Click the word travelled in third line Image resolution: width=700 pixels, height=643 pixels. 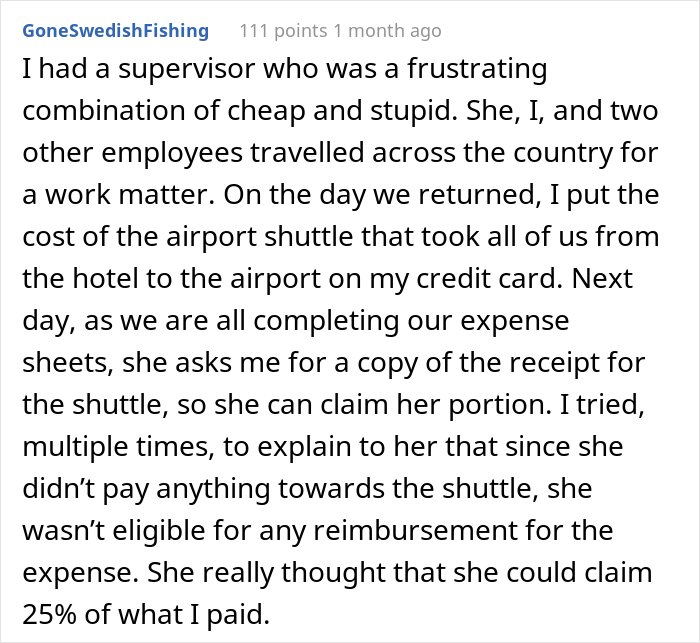coord(308,153)
